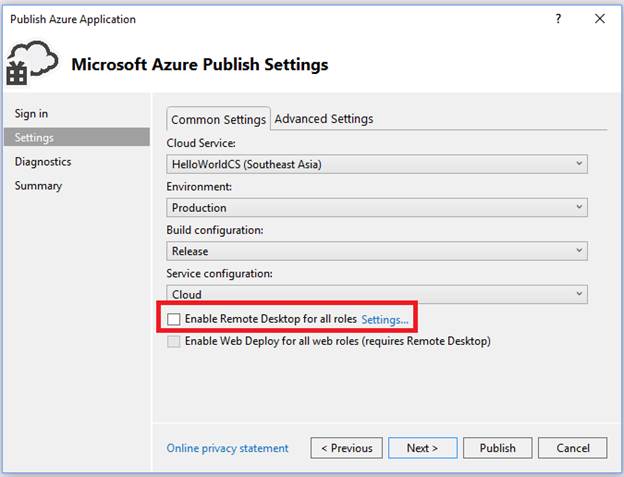Viewport: 624px width, 477px height.
Task: Click the Previous button
Action: (x=347, y=448)
